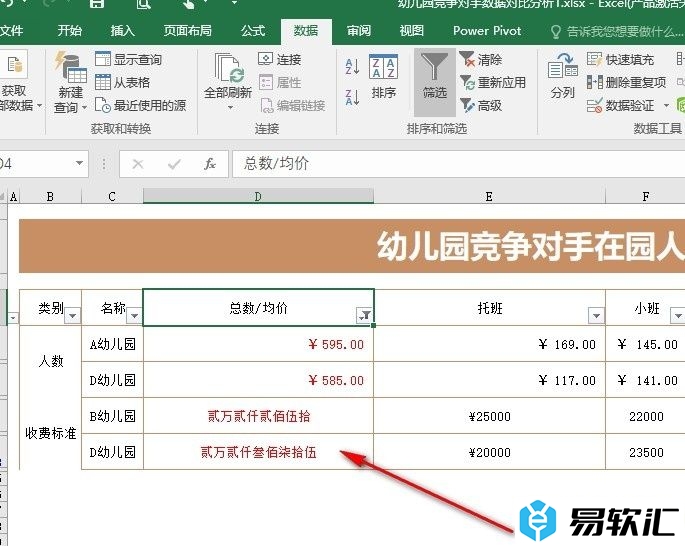Open active filter dropdown for 总数/均价
Image resolution: width=685 pixels, height=546 pixels.
[x=364, y=315]
